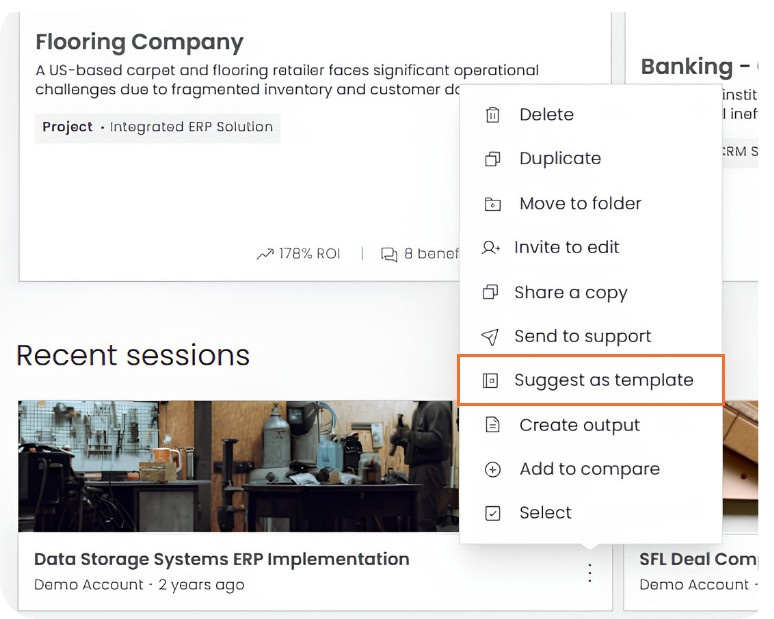Click the Share a copy icon
Image resolution: width=774 pixels, height=619 pixels.
(x=490, y=292)
